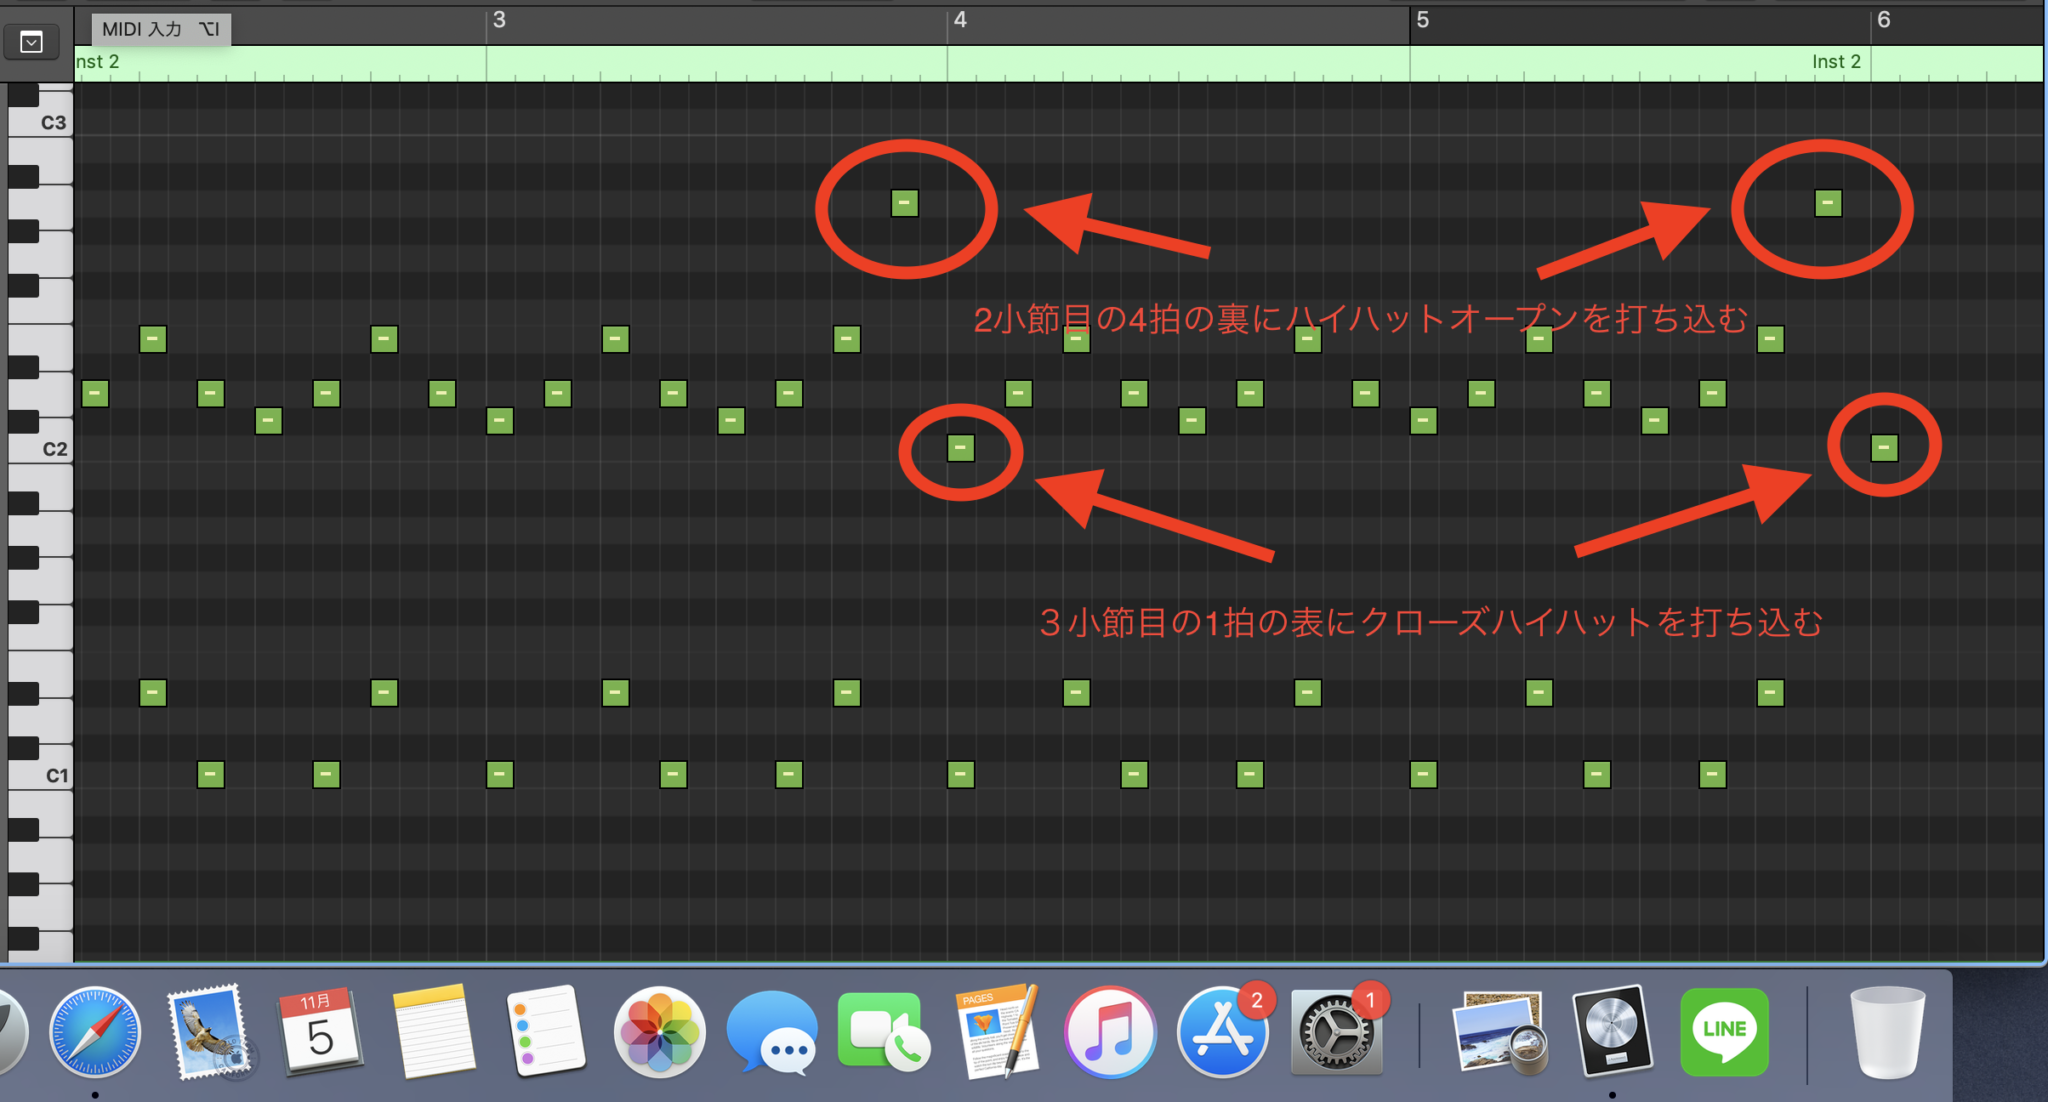
Task: Open the Photos app in dock
Action: [x=659, y=1032]
